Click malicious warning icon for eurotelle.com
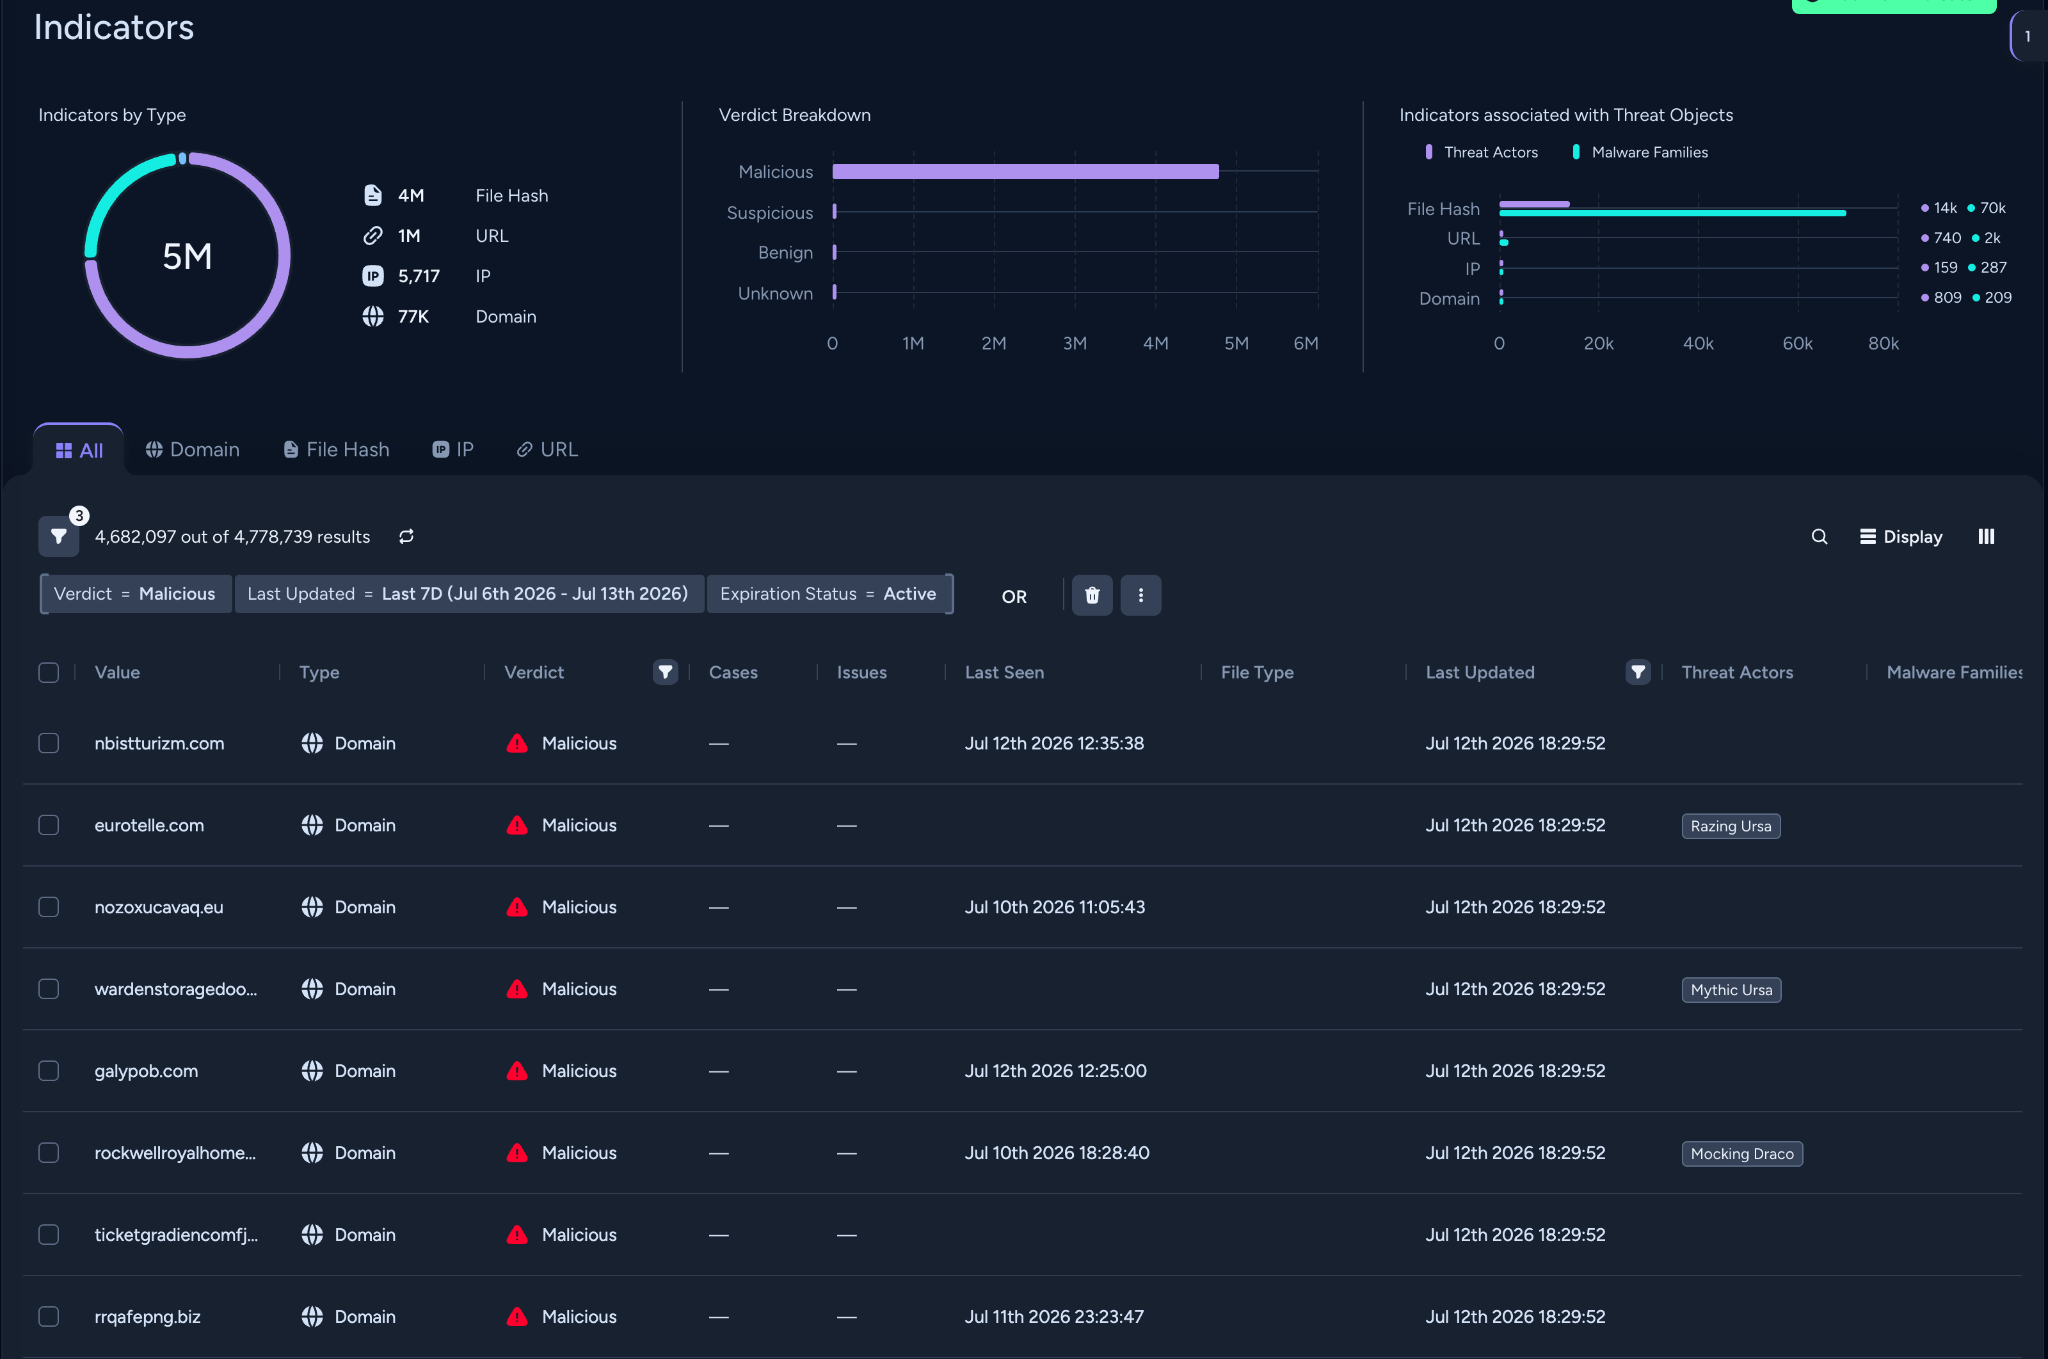Viewport: 2048px width, 1359px height. click(x=517, y=825)
